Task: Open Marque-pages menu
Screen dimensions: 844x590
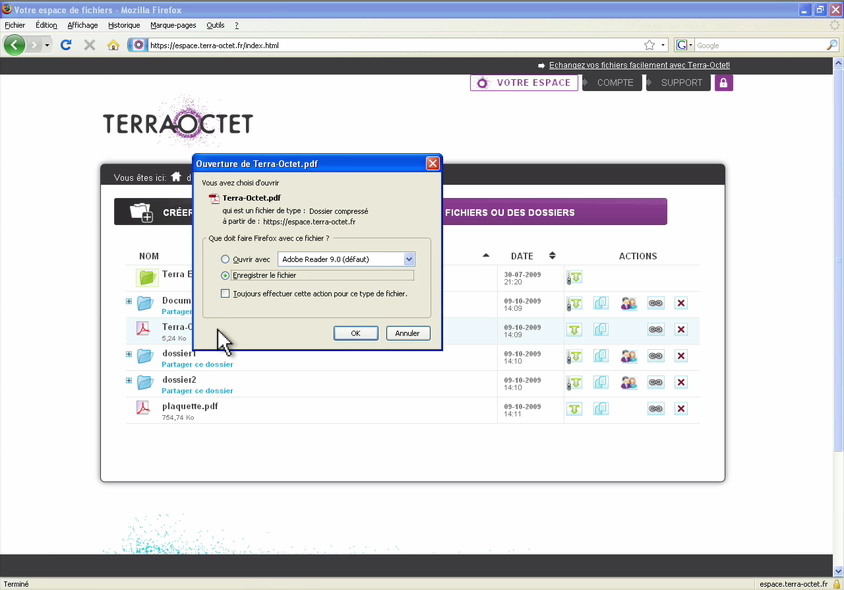Action: coord(173,25)
